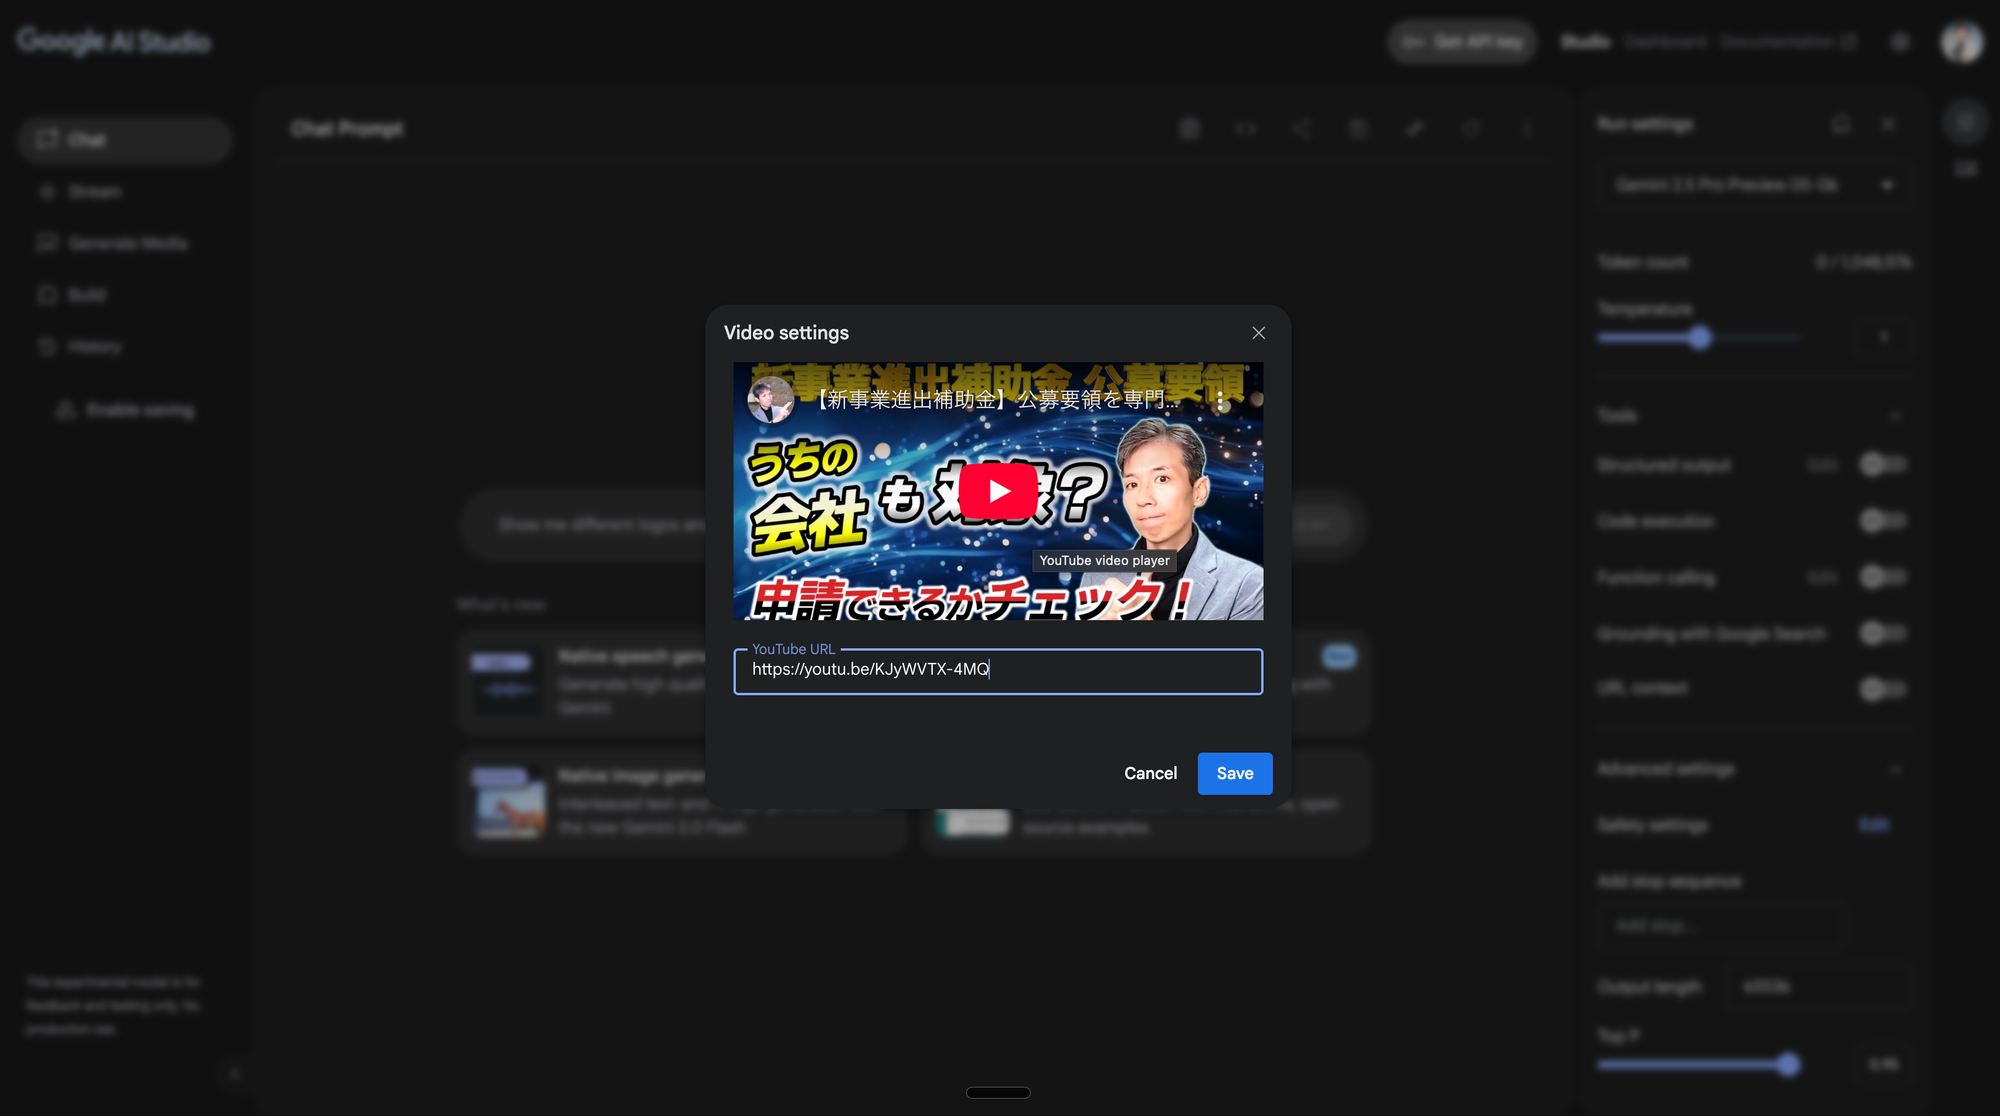The width and height of the screenshot is (2000, 1116).
Task: Click the Temperature value box
Action: 1884,337
